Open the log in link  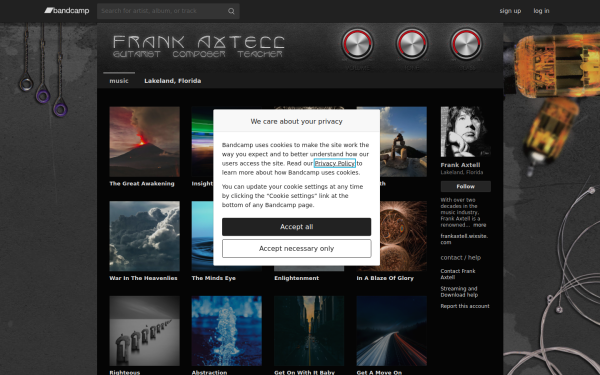[541, 11]
